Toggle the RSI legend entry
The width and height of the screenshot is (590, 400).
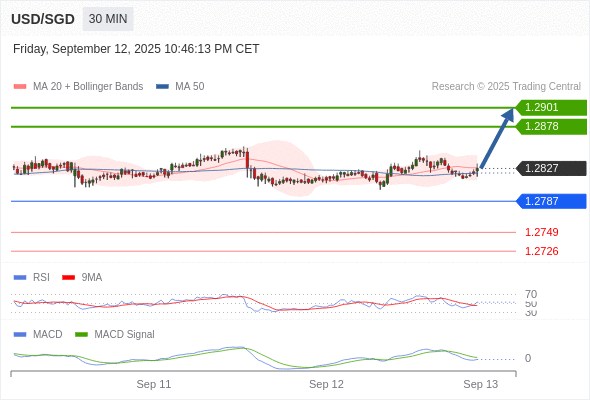[32, 277]
